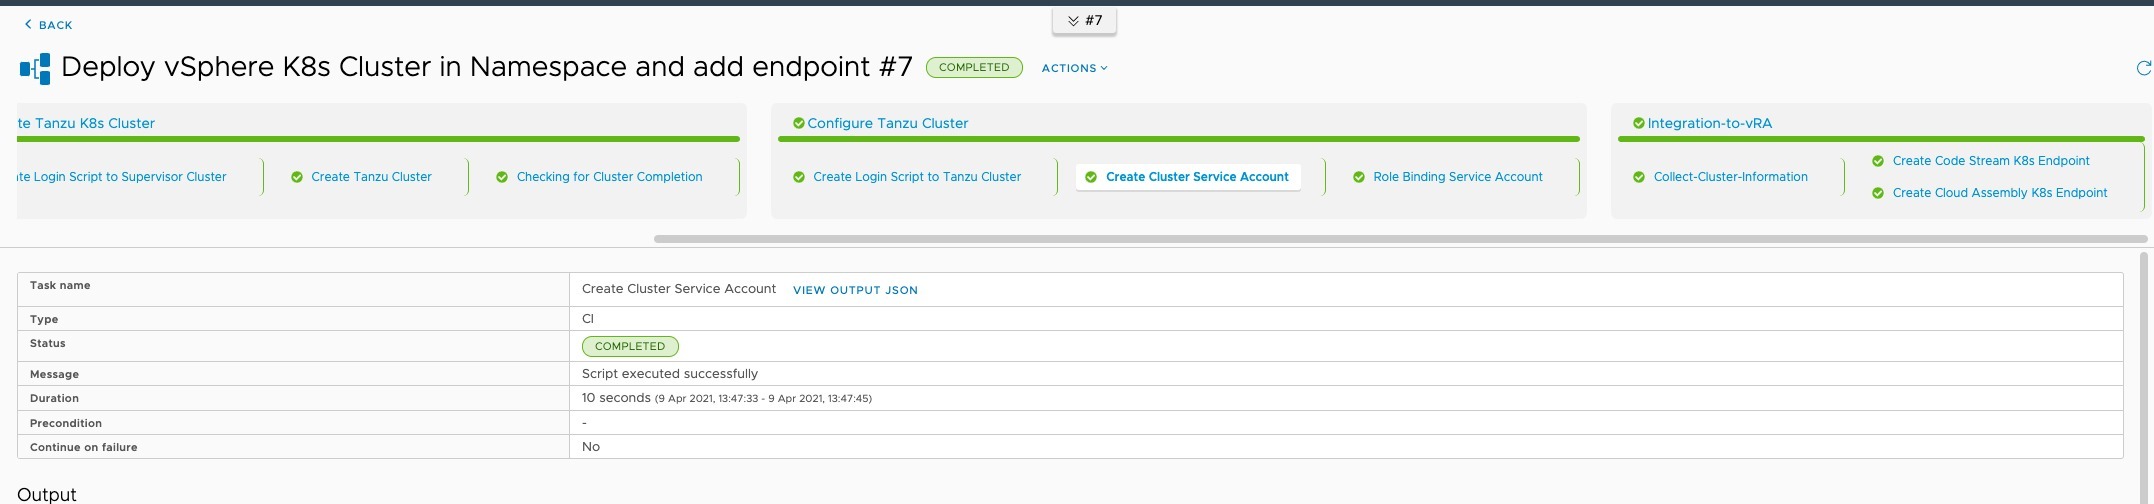Open the Create Tanzu Cluster task
The width and height of the screenshot is (2154, 504).
pos(371,177)
